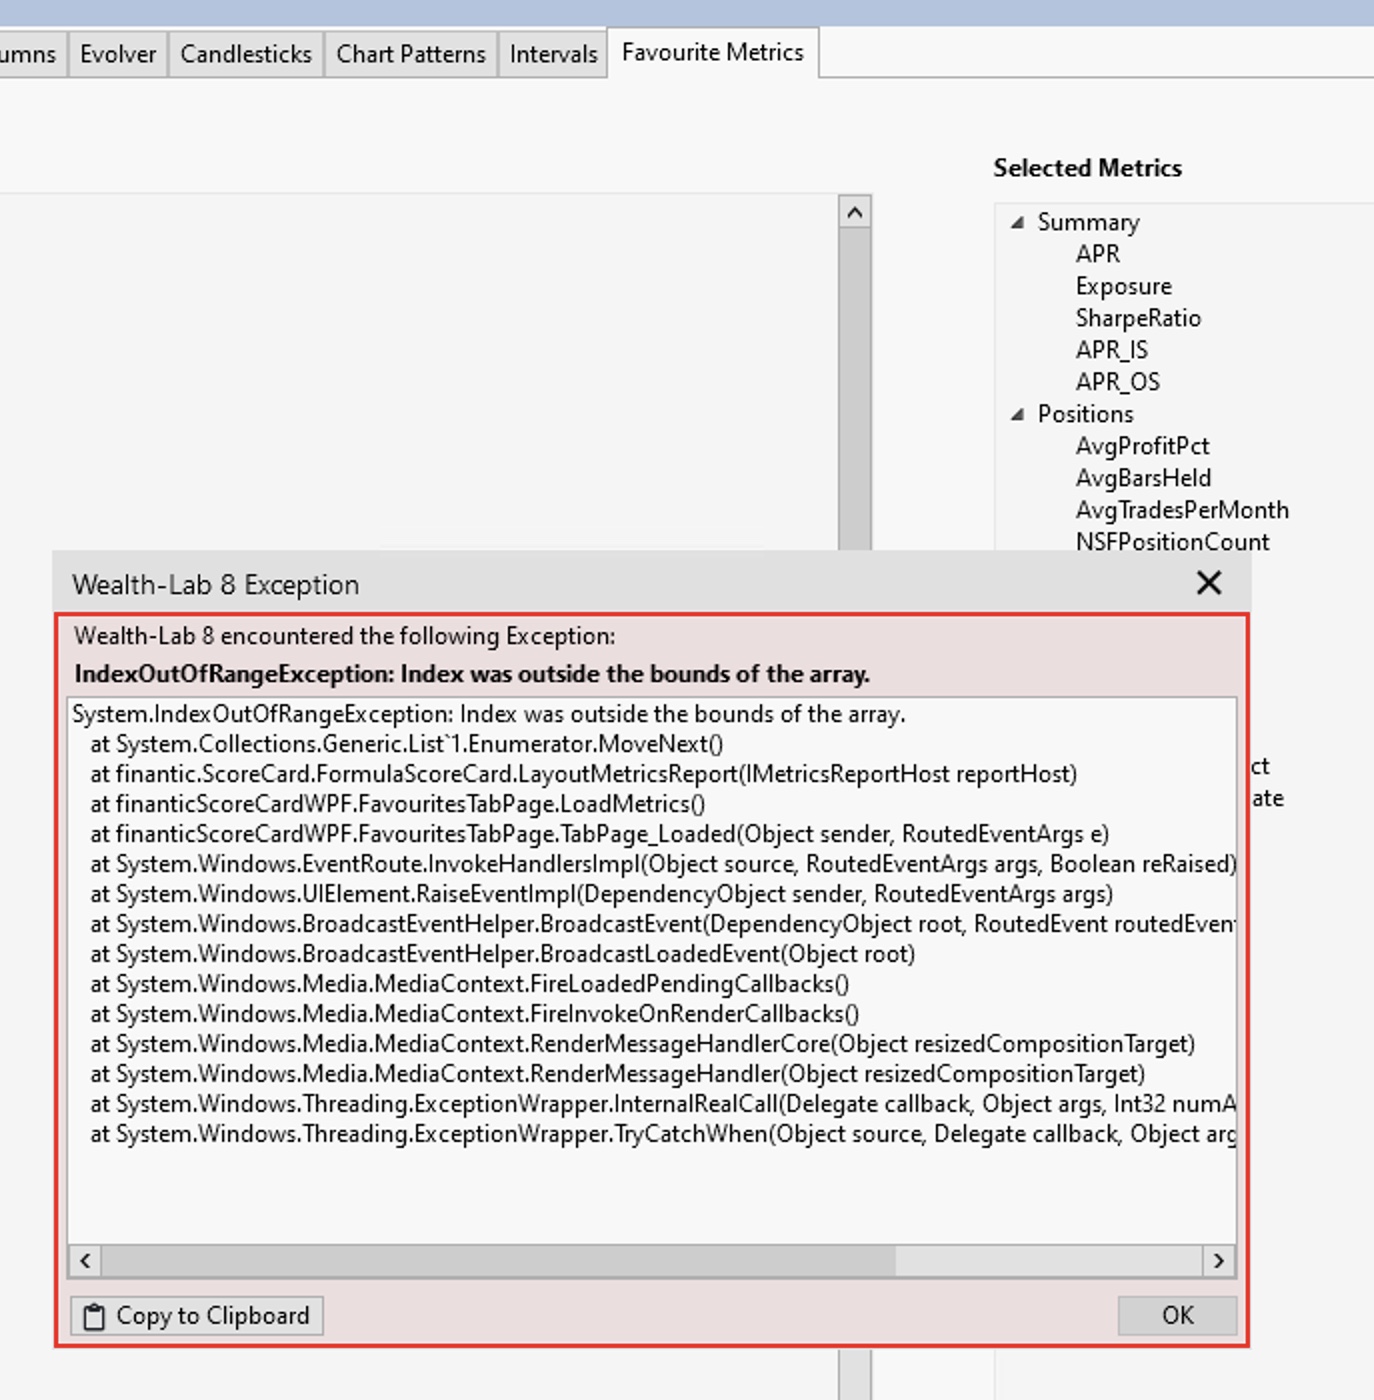Pick the APR_OS metric
The width and height of the screenshot is (1374, 1400).
pos(1118,382)
